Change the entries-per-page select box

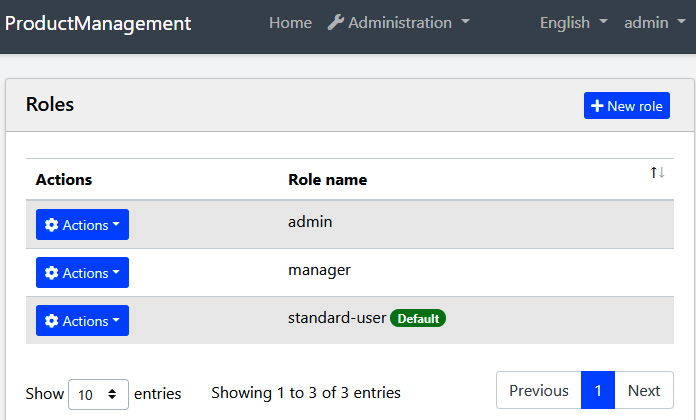click(x=98, y=394)
